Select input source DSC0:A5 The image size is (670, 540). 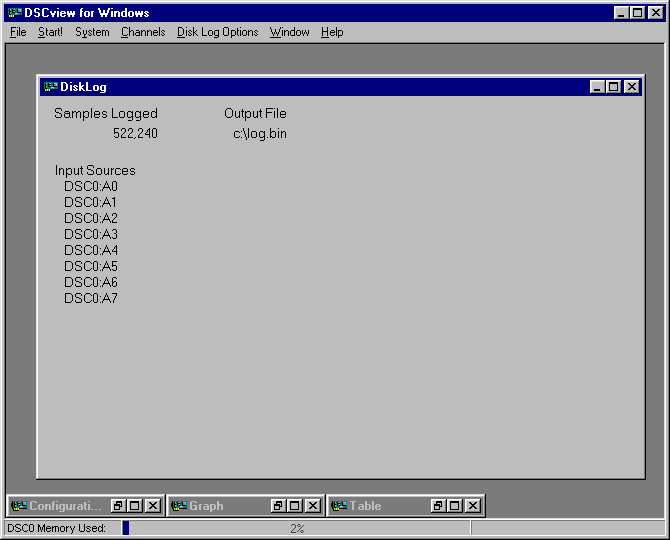(91, 266)
